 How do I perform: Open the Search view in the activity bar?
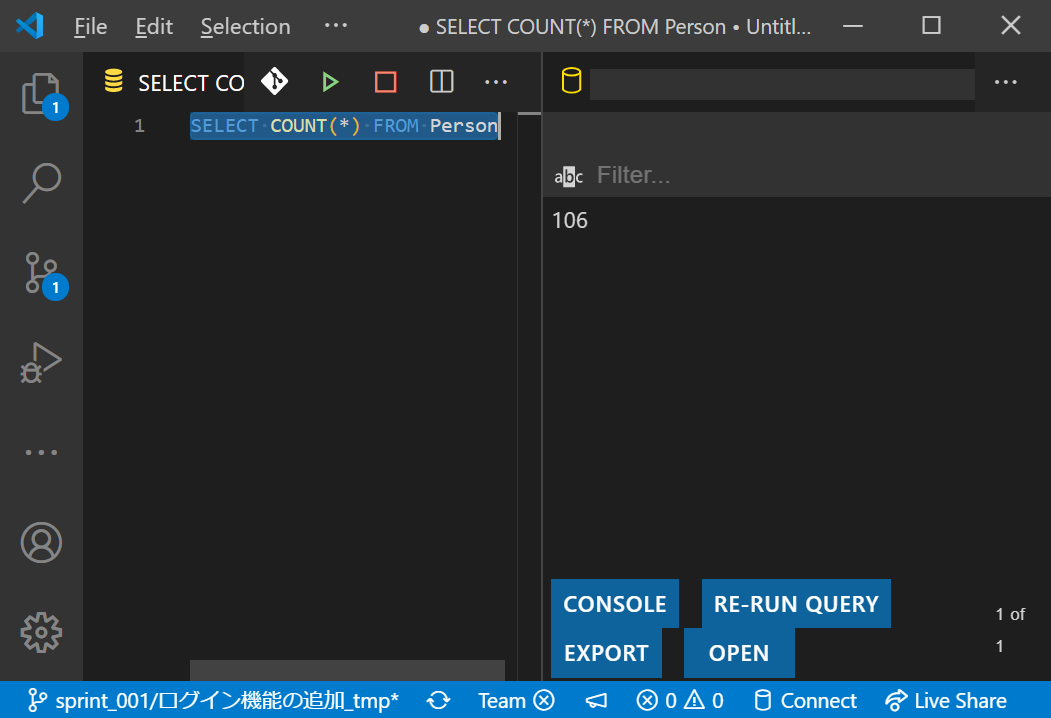pyautogui.click(x=41, y=183)
